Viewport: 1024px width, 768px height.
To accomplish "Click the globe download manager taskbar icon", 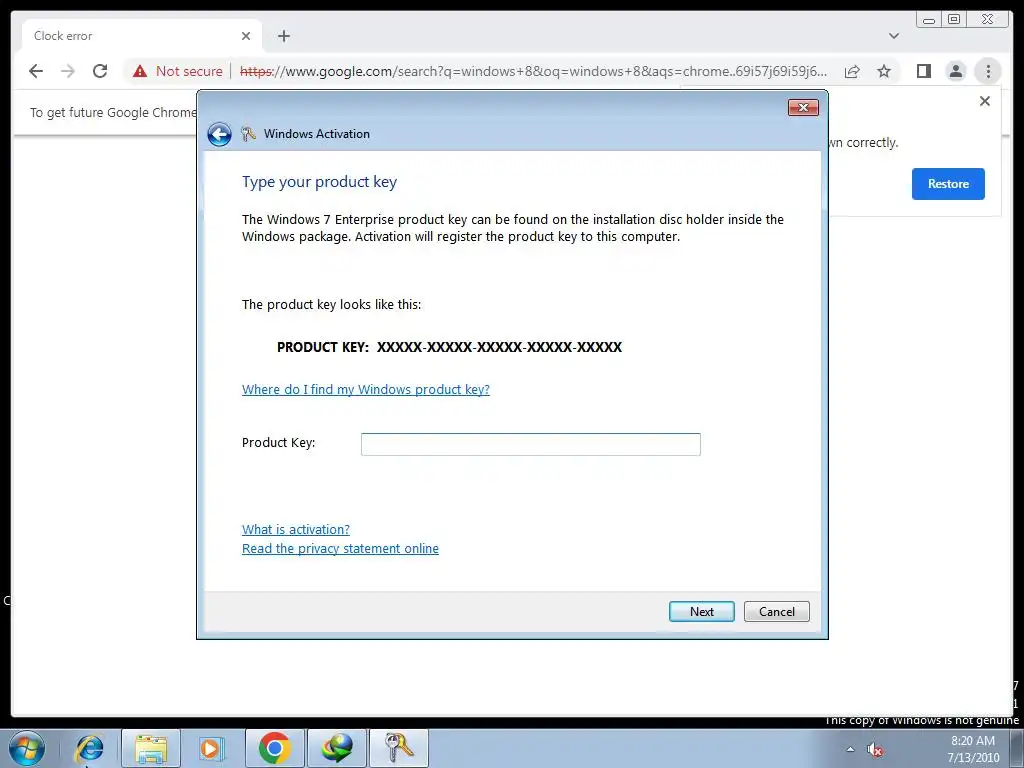I will (x=336, y=748).
